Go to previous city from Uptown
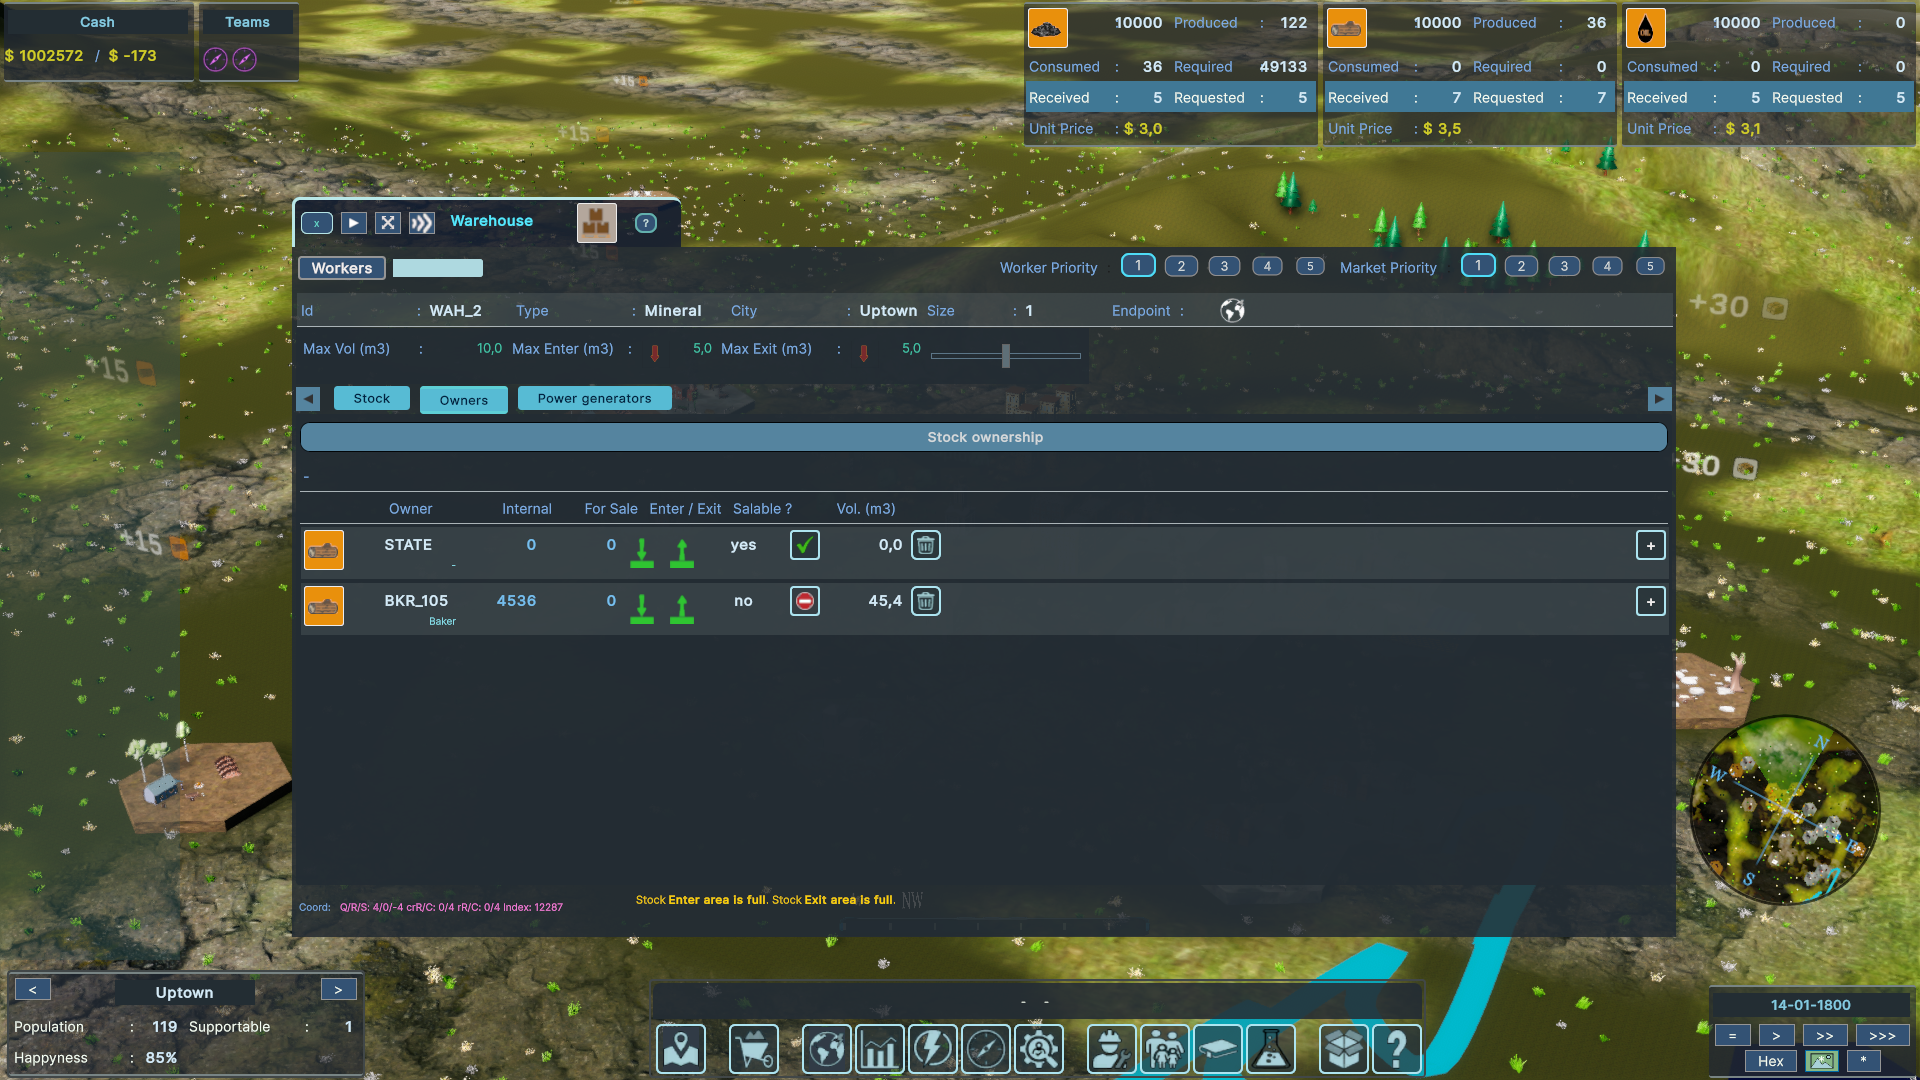 (x=33, y=990)
